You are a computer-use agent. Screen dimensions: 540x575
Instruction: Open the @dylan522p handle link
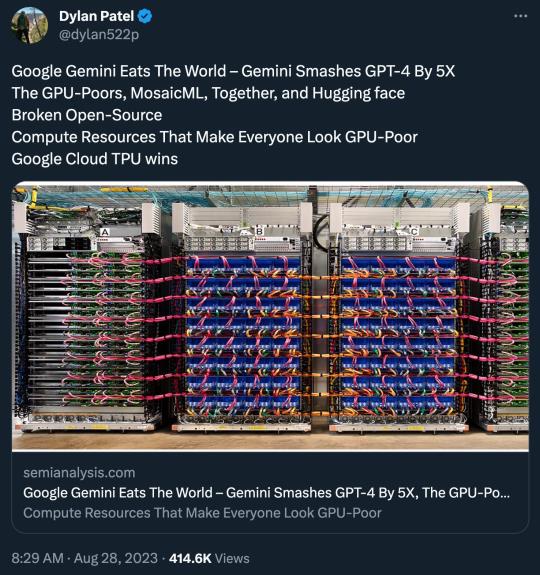tap(99, 34)
